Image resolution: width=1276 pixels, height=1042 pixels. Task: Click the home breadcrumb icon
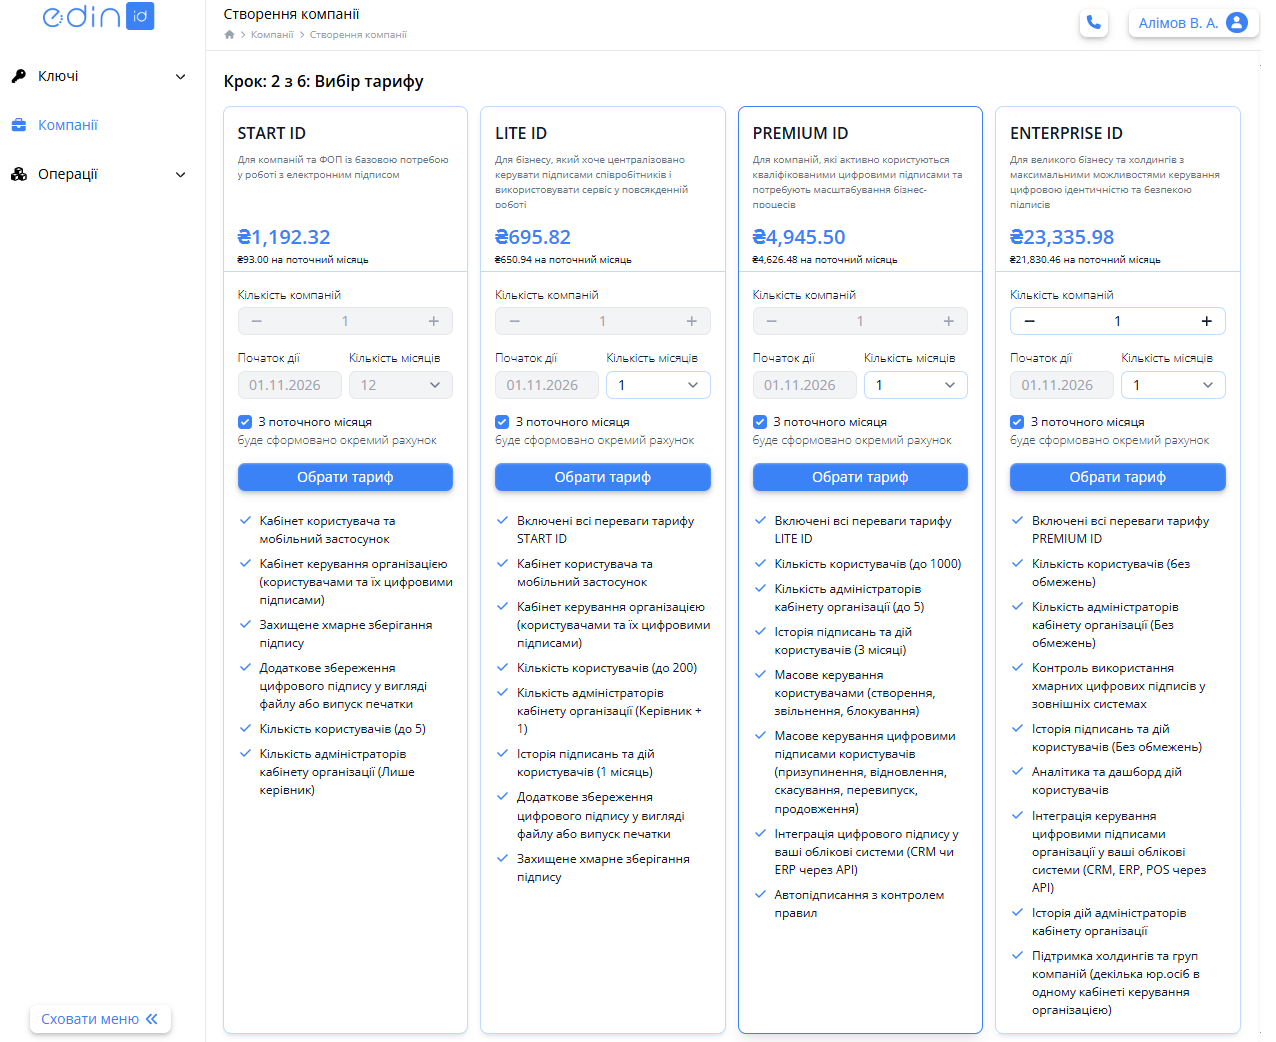pos(229,35)
